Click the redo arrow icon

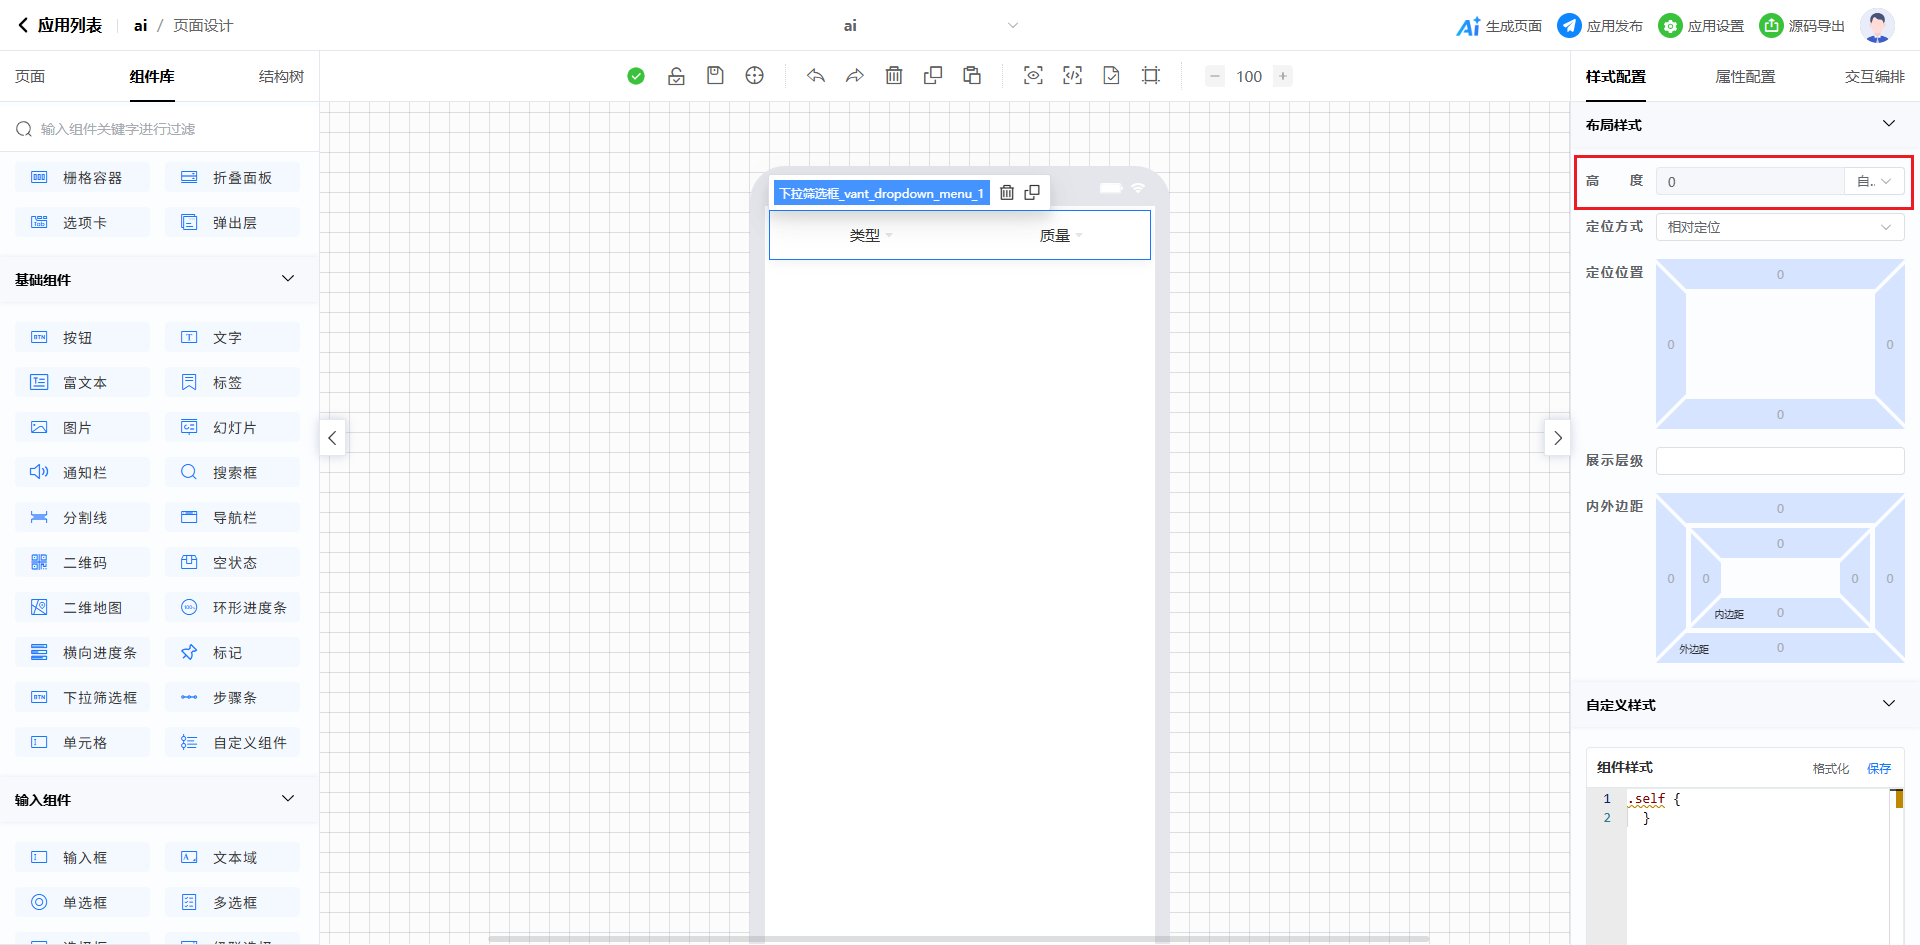pos(855,76)
